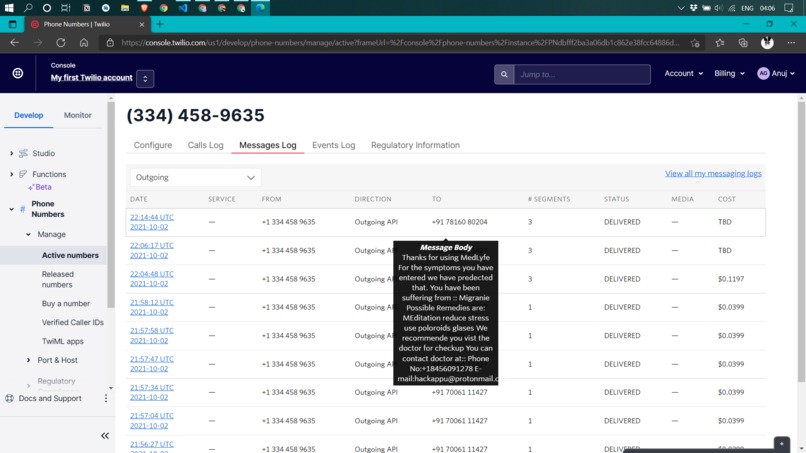Open the Calls Log tab
806x453 pixels.
[206, 145]
